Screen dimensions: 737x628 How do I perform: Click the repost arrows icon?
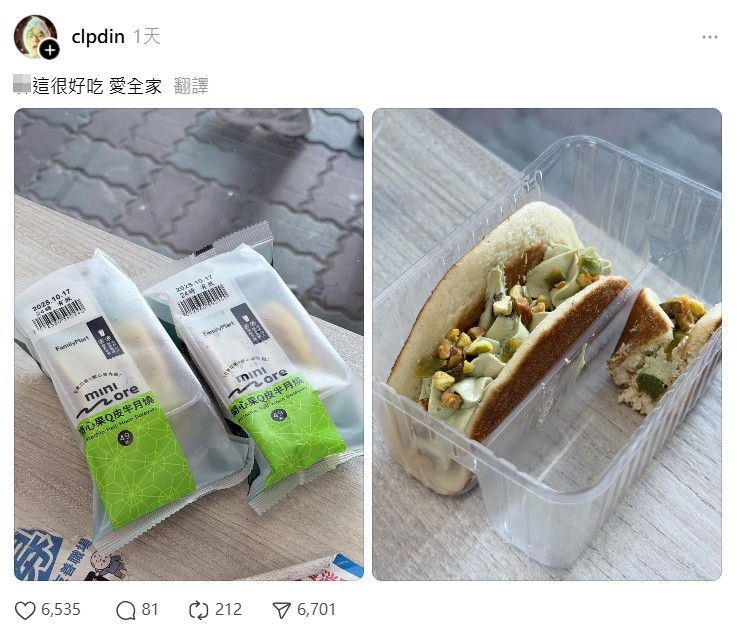pyautogui.click(x=198, y=610)
